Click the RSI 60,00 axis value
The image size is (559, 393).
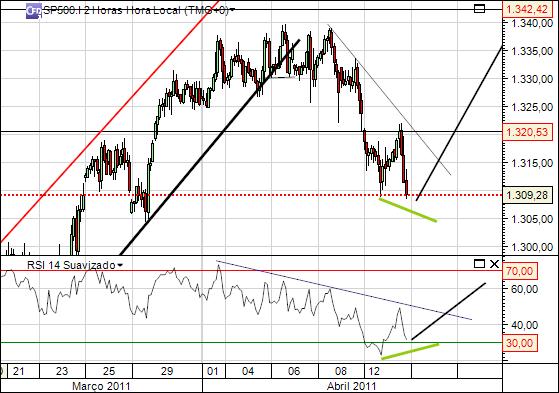(524, 289)
